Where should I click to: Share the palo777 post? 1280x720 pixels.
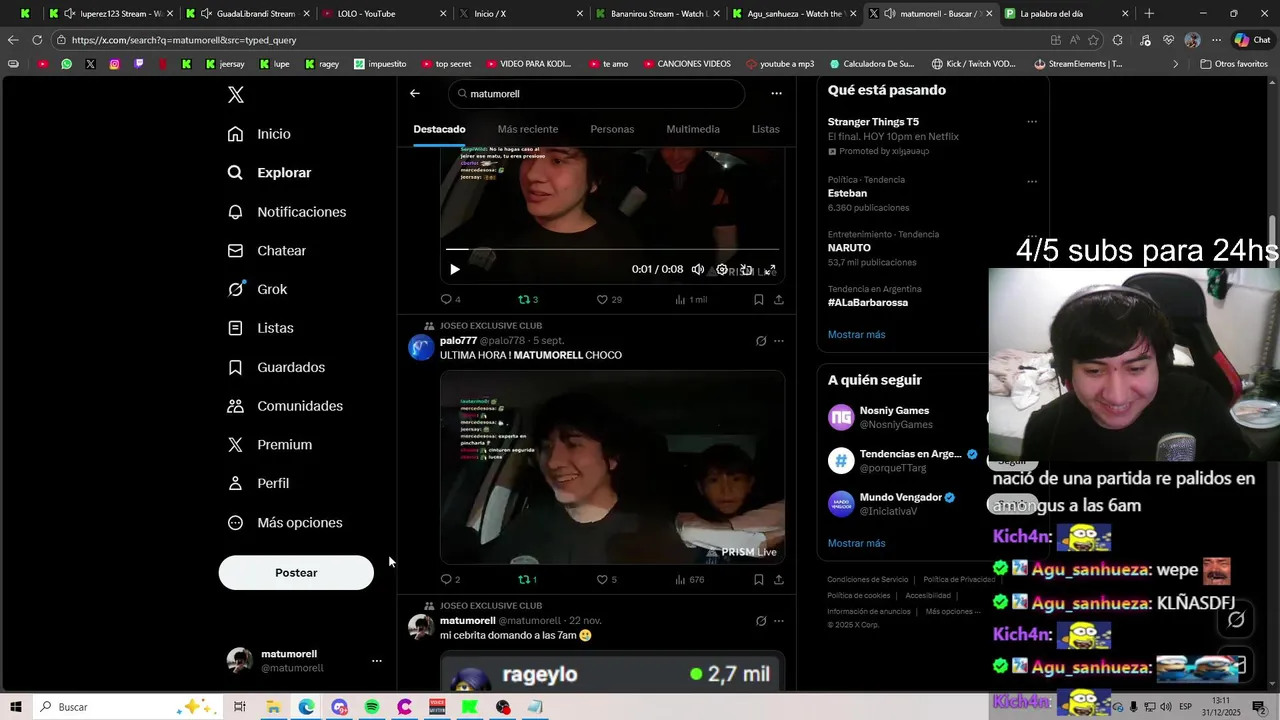[779, 579]
